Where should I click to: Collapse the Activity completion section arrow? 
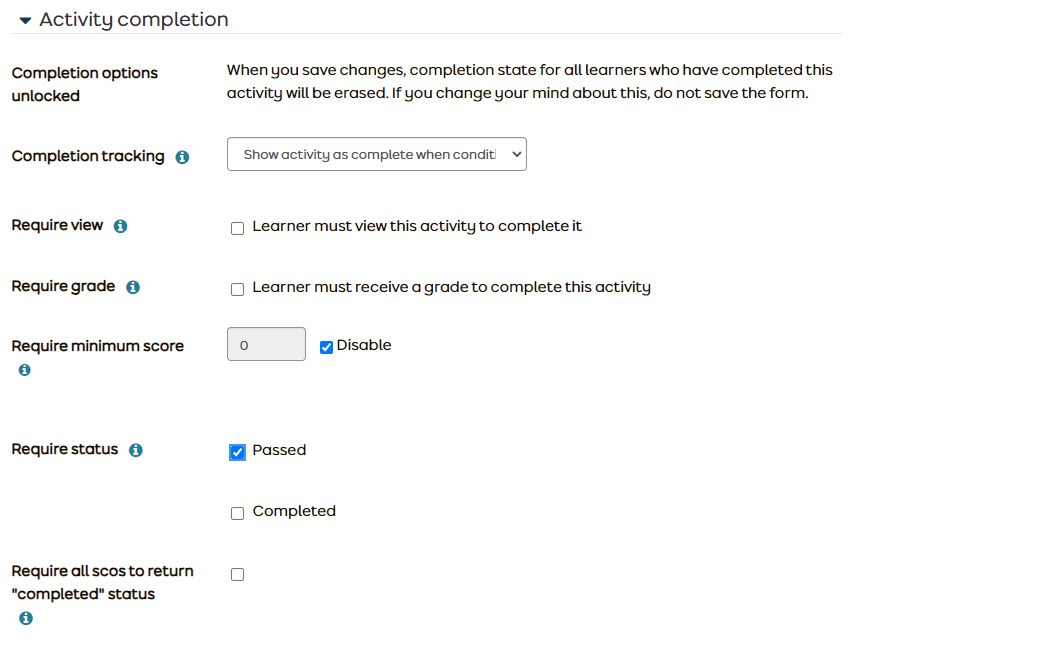coord(25,20)
